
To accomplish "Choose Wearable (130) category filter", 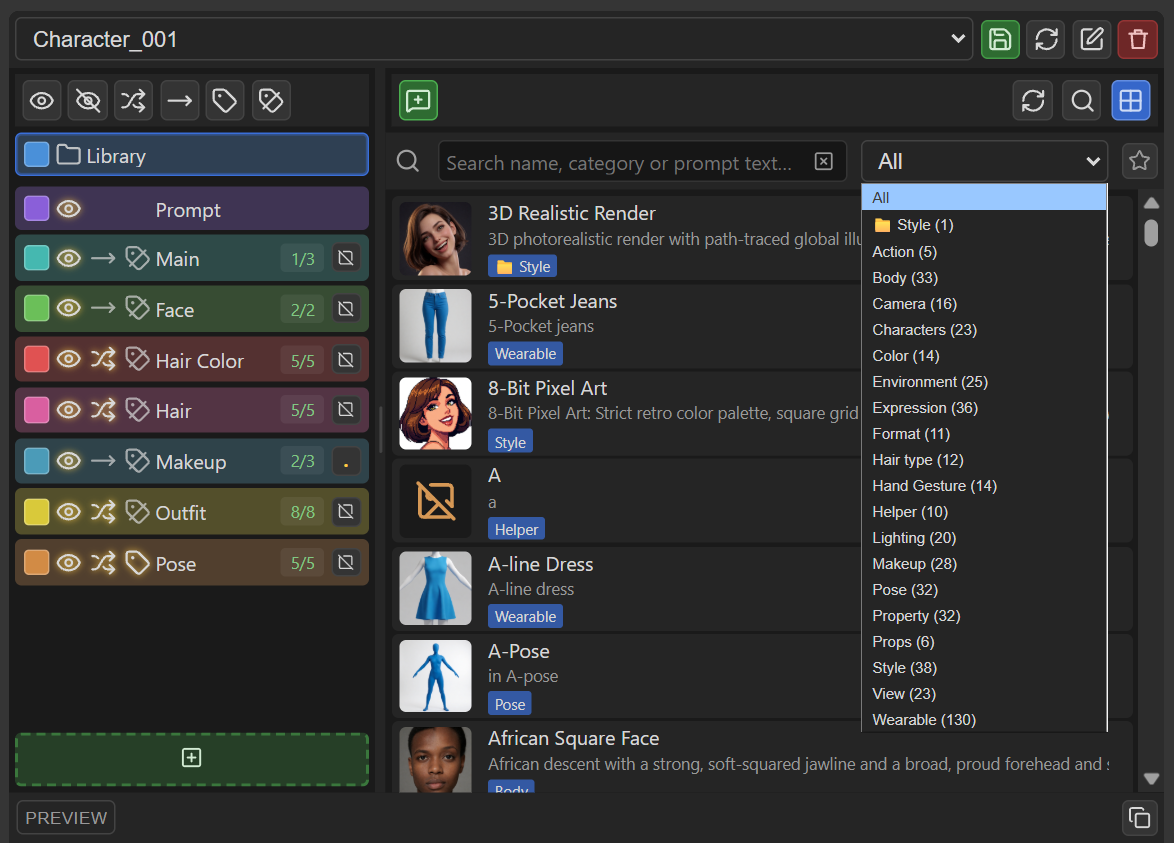I will click(984, 719).
